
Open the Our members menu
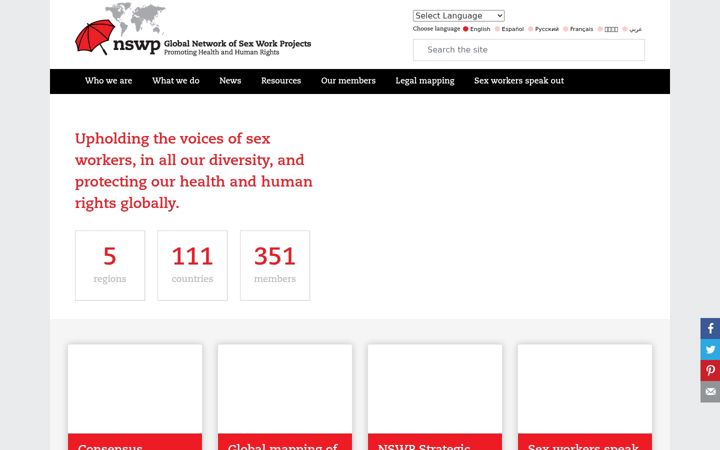348,81
